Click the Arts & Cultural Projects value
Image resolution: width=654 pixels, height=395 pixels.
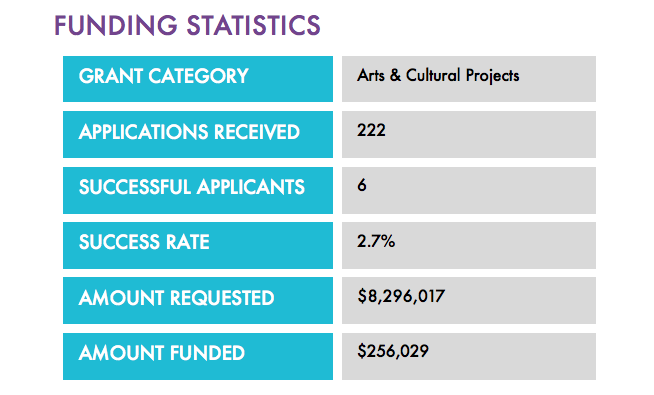(438, 76)
